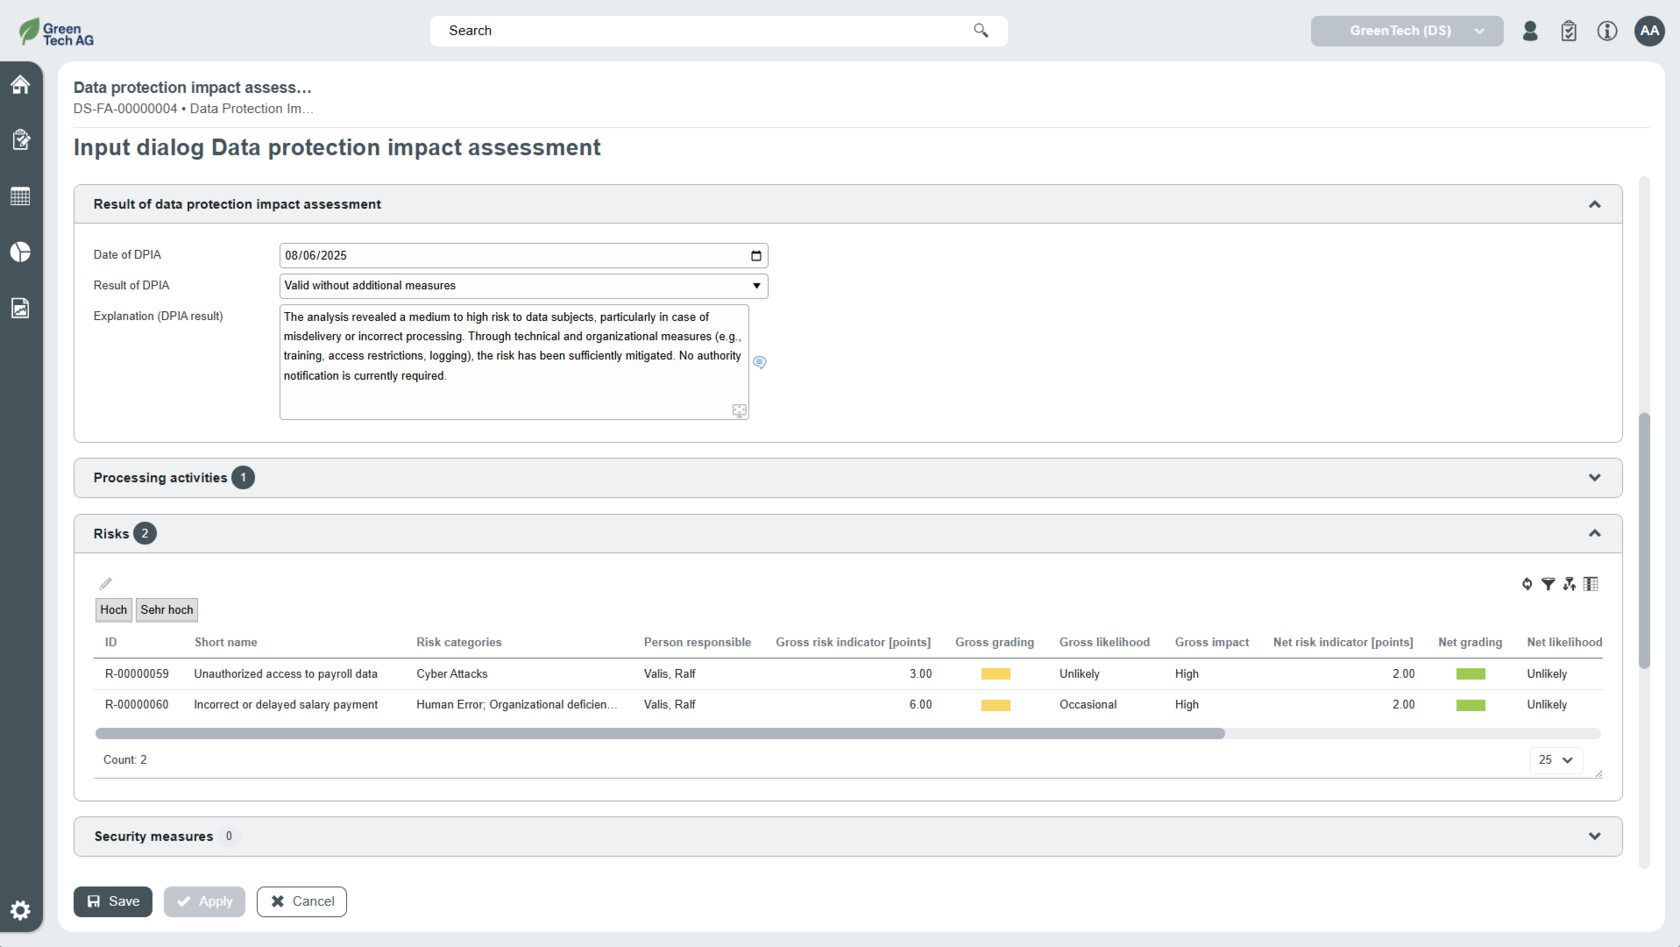
Task: Click the Short name column header
Action: tap(225, 642)
